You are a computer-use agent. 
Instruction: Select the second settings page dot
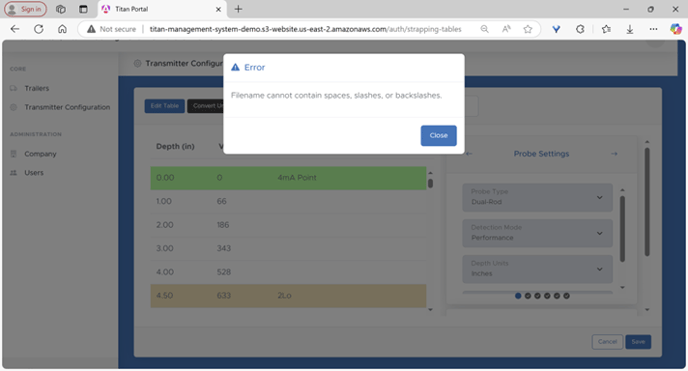pyautogui.click(x=528, y=296)
